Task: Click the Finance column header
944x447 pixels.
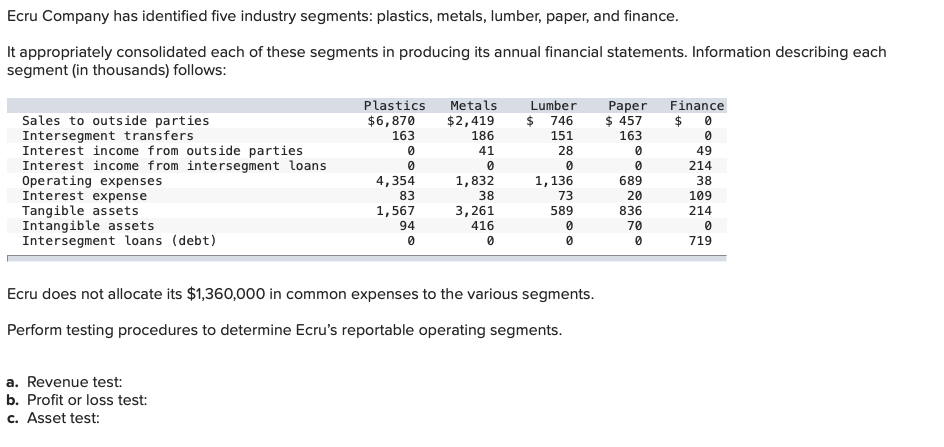Action: [697, 106]
